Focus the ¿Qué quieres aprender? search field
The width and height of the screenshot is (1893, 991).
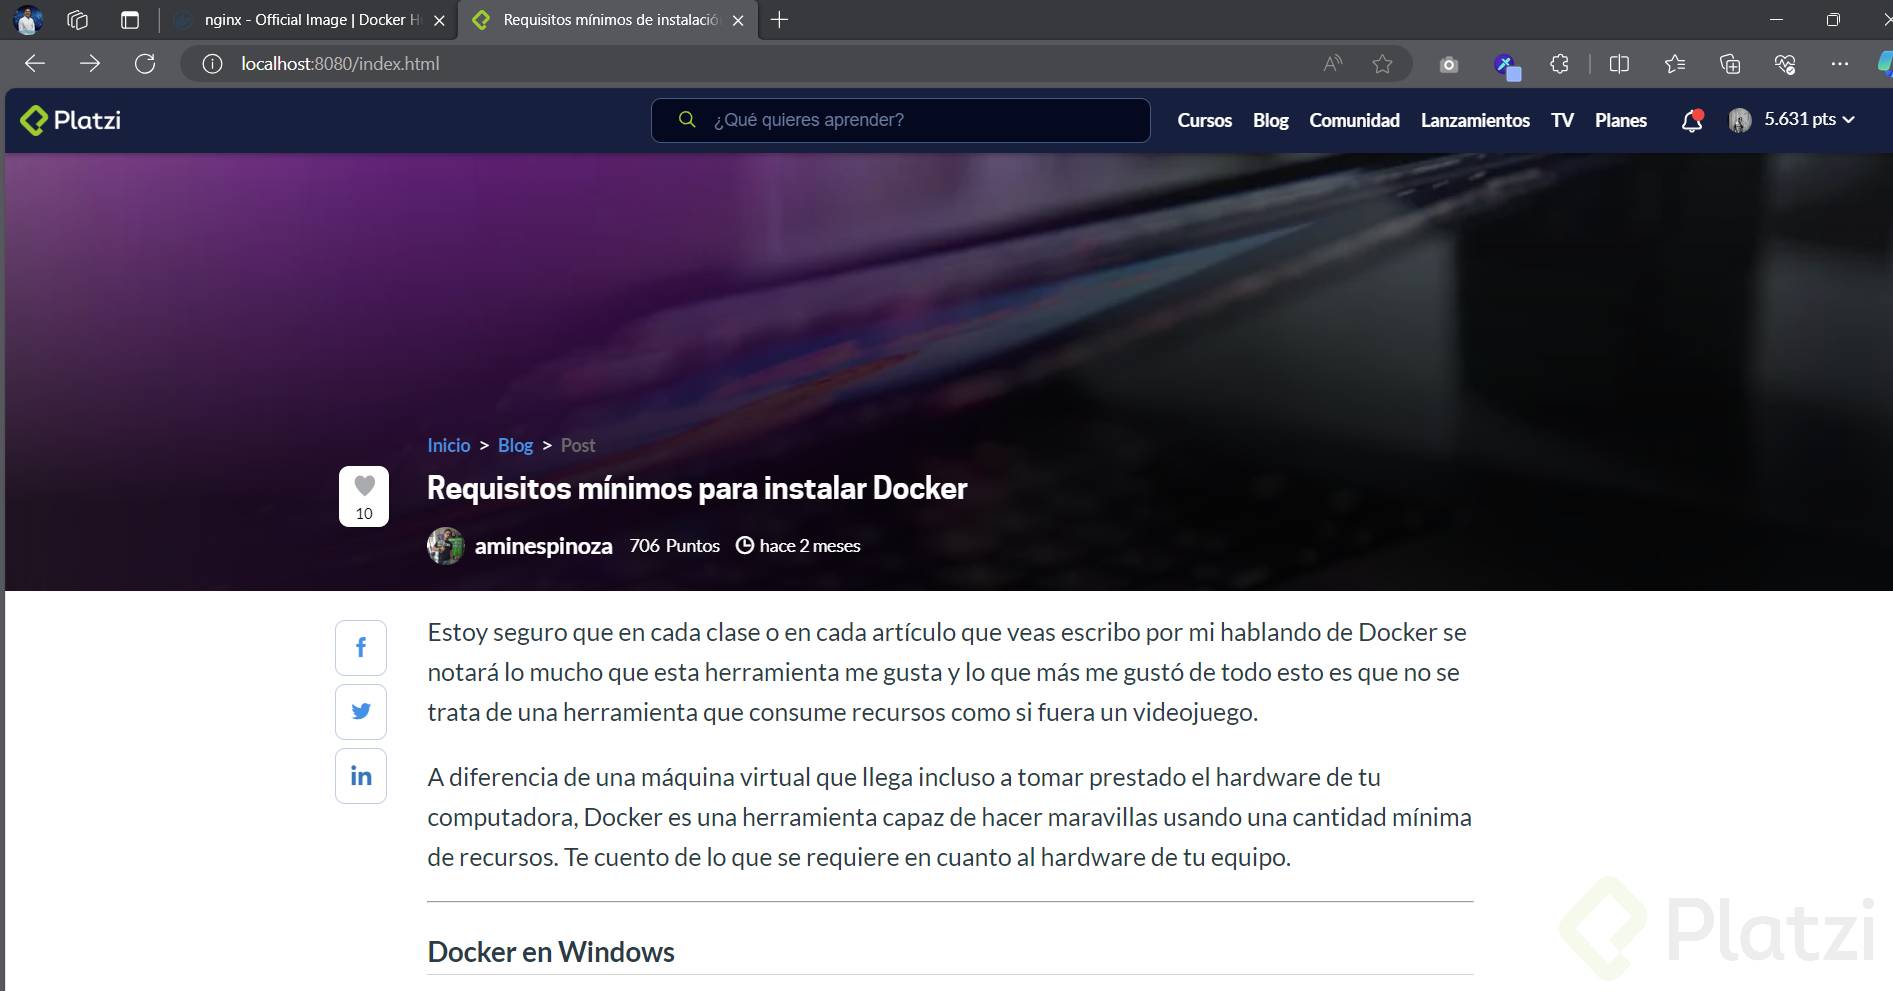pos(900,120)
